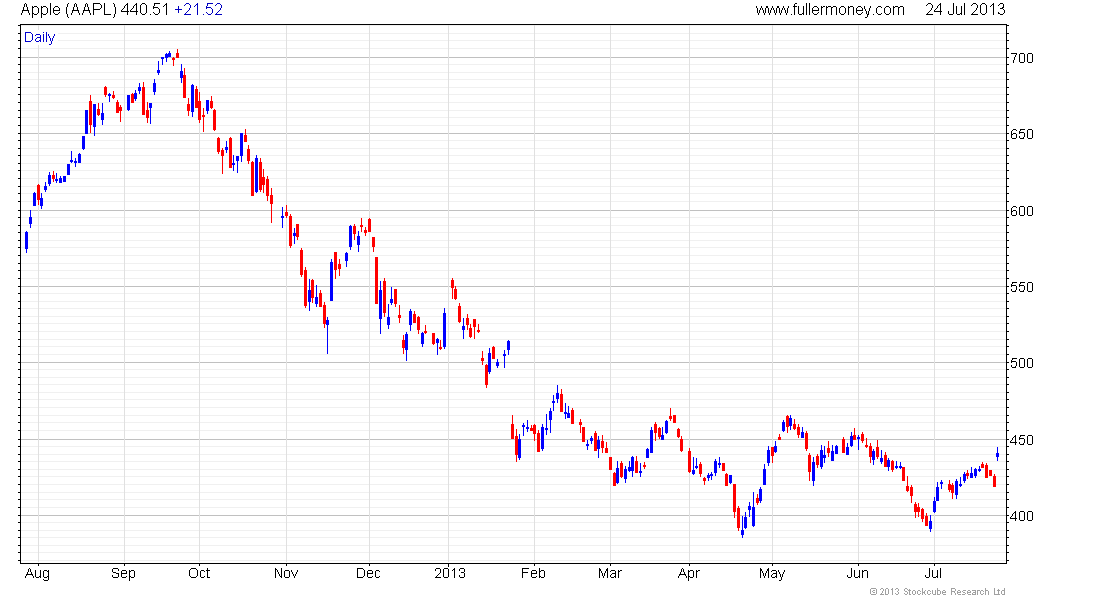Click the change value +21.52
This screenshot has height=600, width=1100.
(199, 10)
